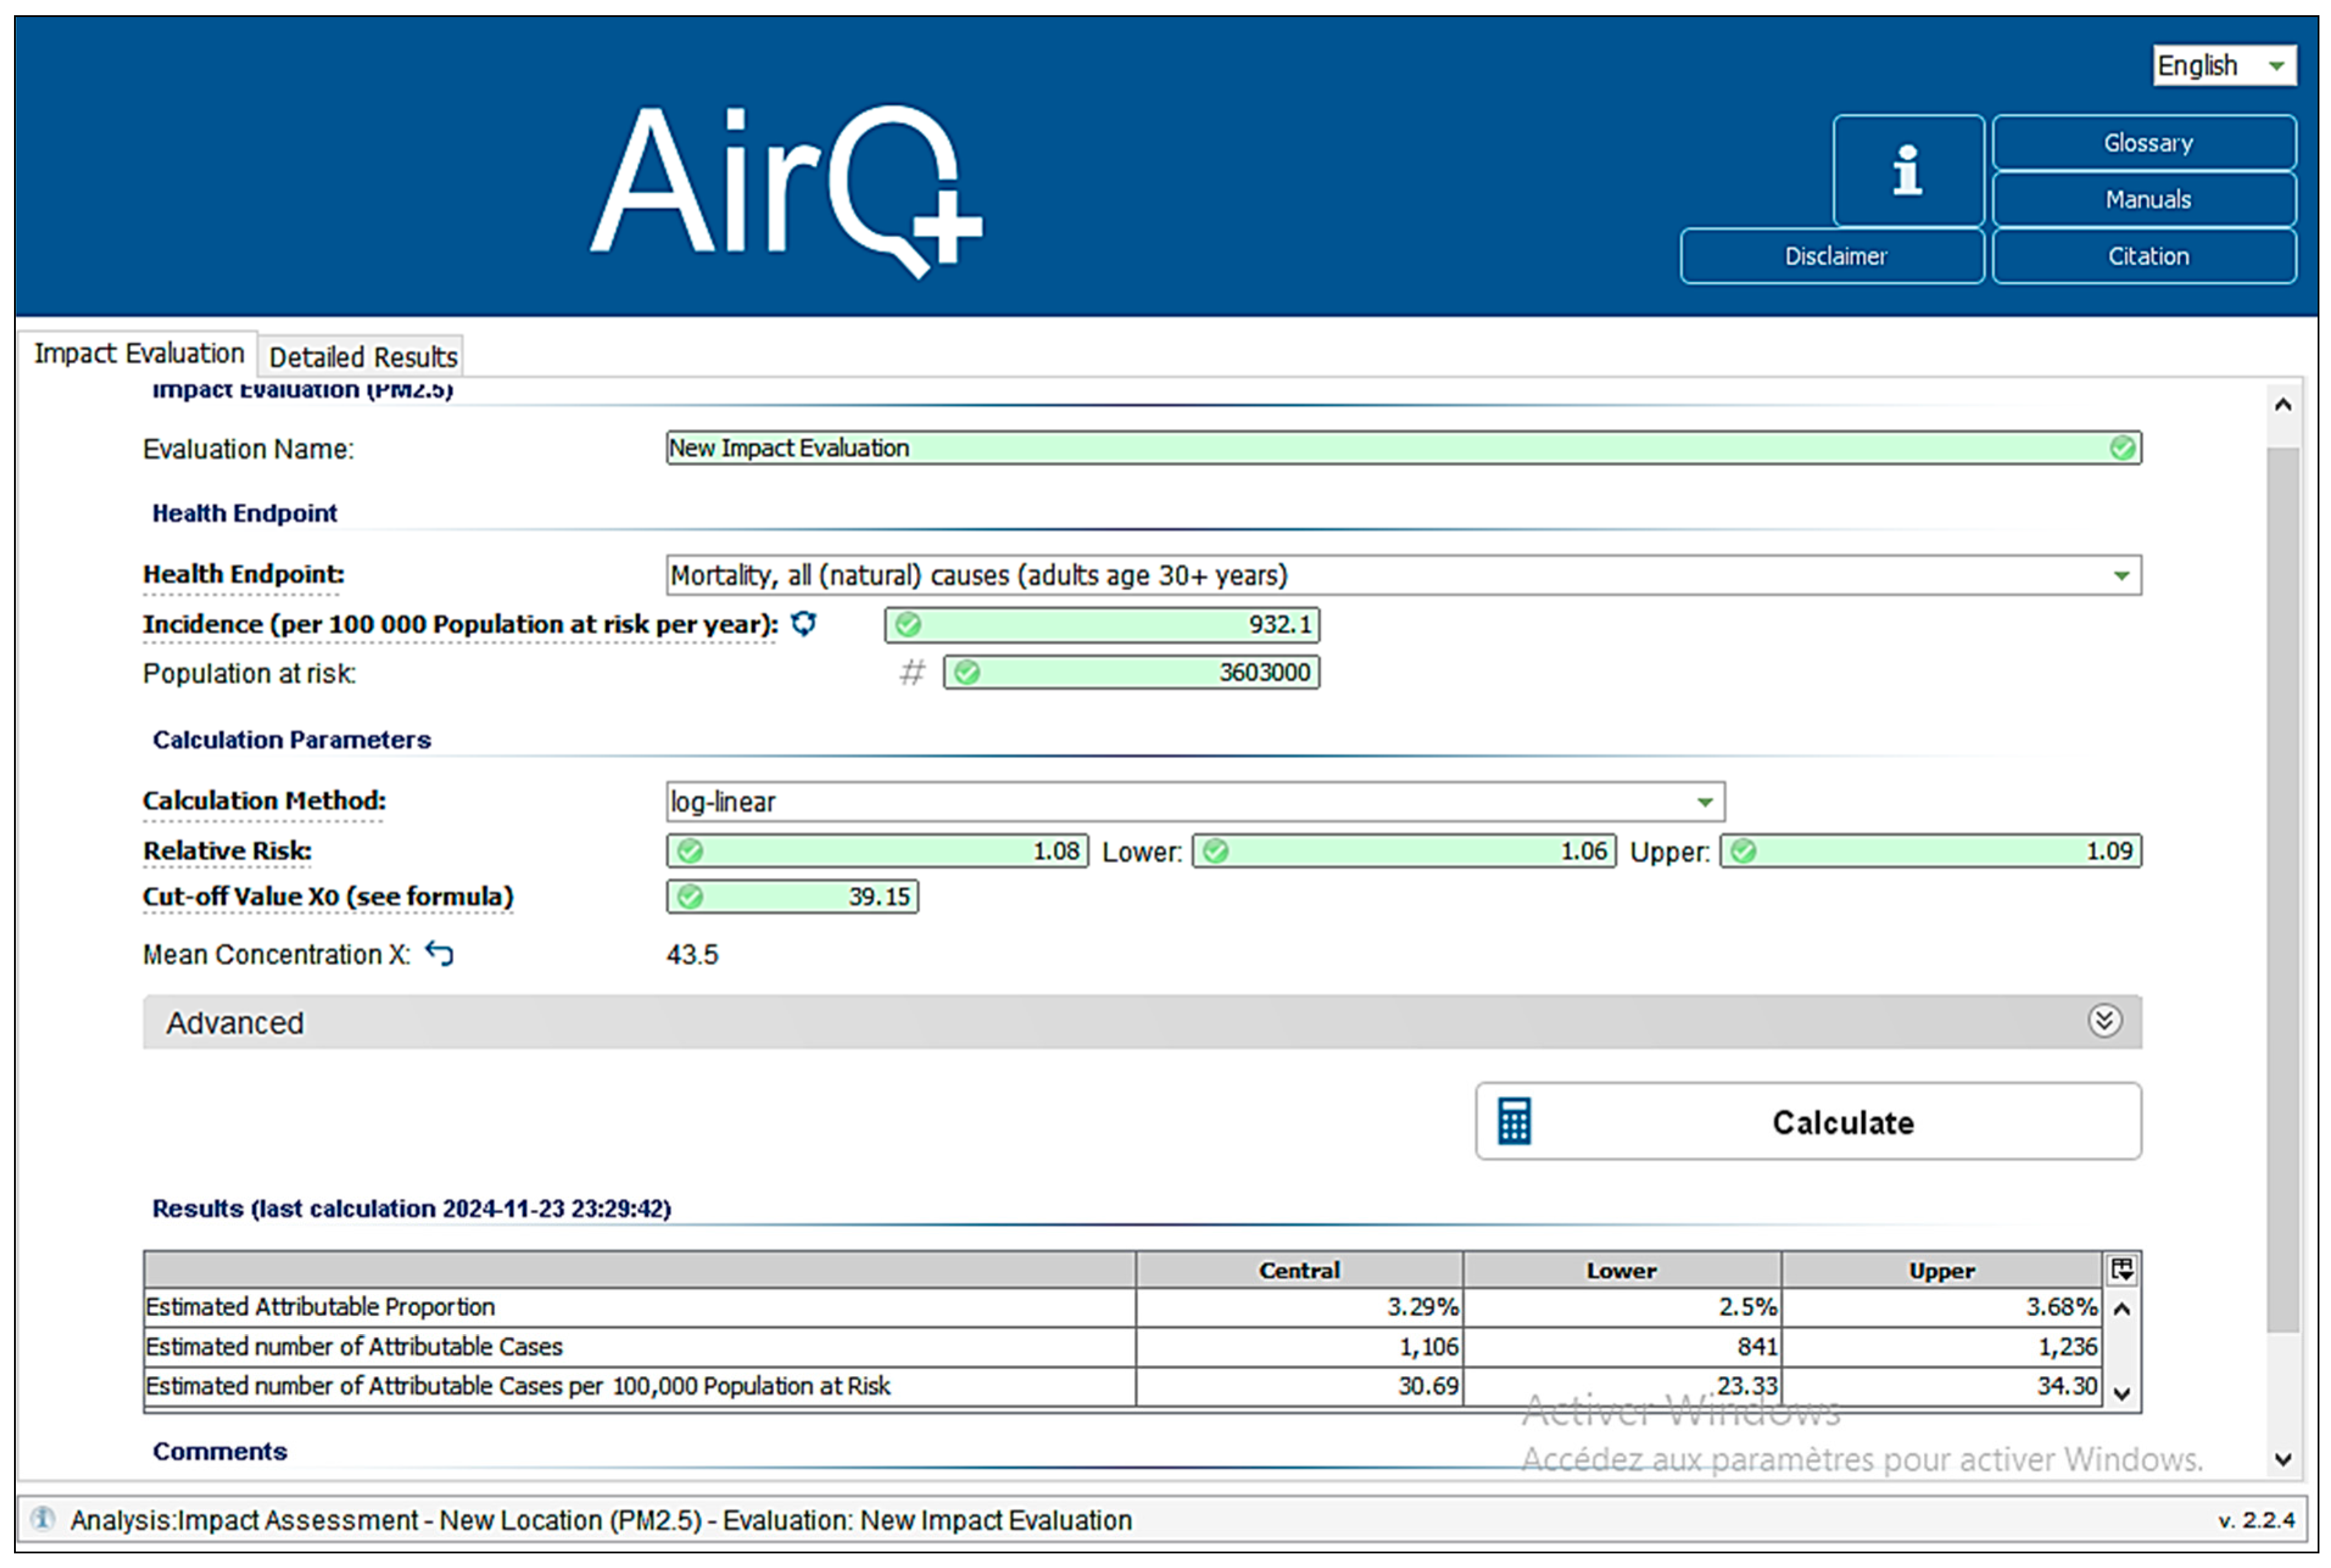Image resolution: width=2331 pixels, height=1568 pixels.
Task: Click the undo arrow beside Mean Concentration X
Action: (x=439, y=953)
